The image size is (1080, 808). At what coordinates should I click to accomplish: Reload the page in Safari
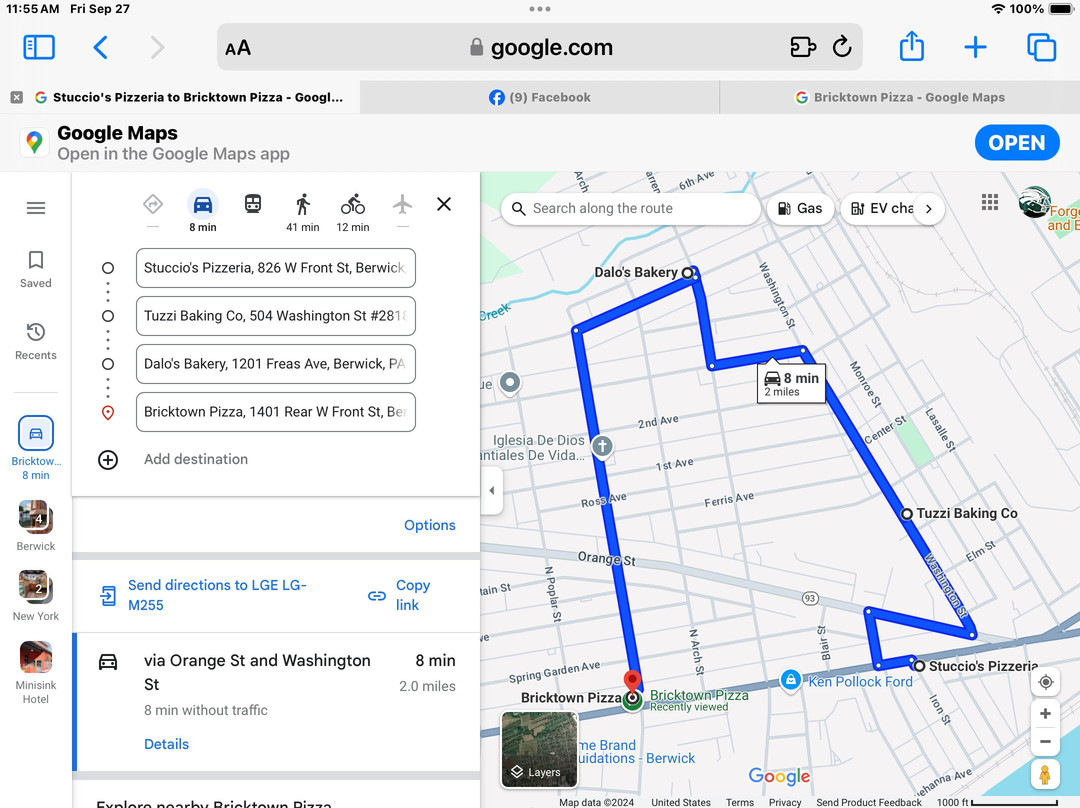[x=842, y=47]
